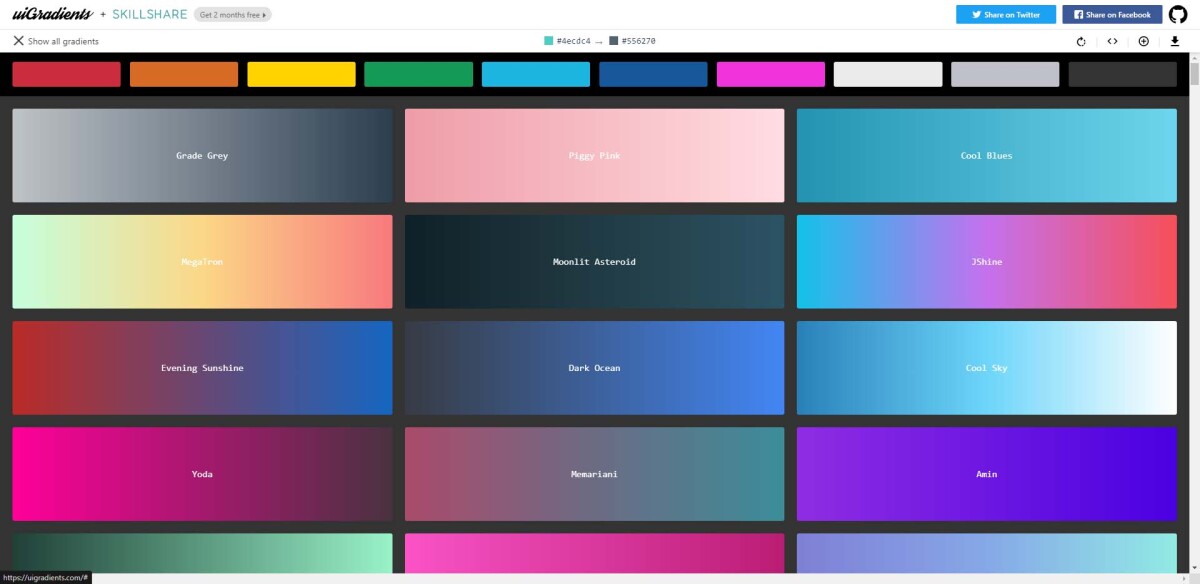Open the CSS code view icon
This screenshot has height=584, width=1200.
pyautogui.click(x=1112, y=41)
